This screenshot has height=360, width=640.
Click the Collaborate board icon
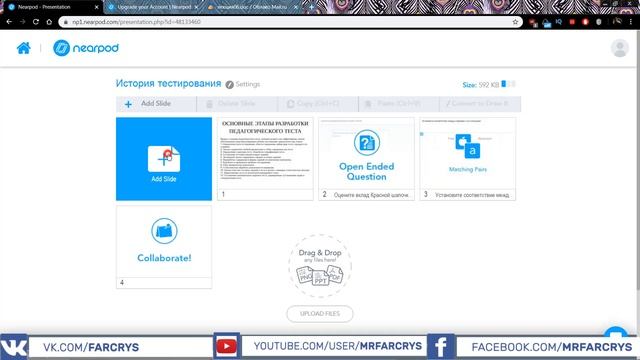pos(164,231)
